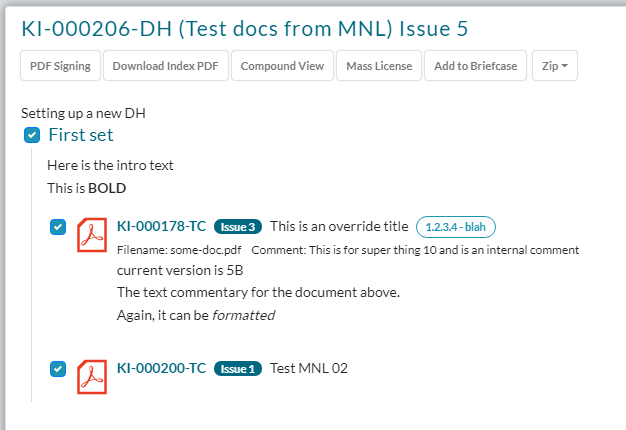The height and width of the screenshot is (430, 626).
Task: Toggle the checkbox beside KI-000200-TC
Action: point(58,369)
